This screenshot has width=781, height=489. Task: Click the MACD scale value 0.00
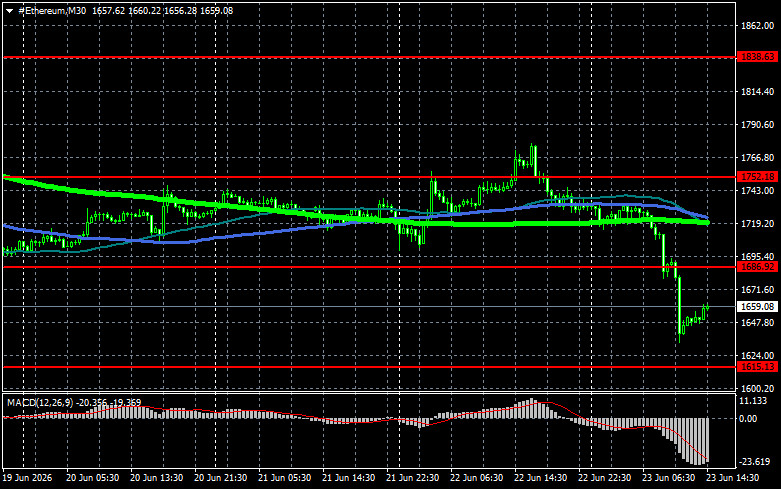coord(749,419)
